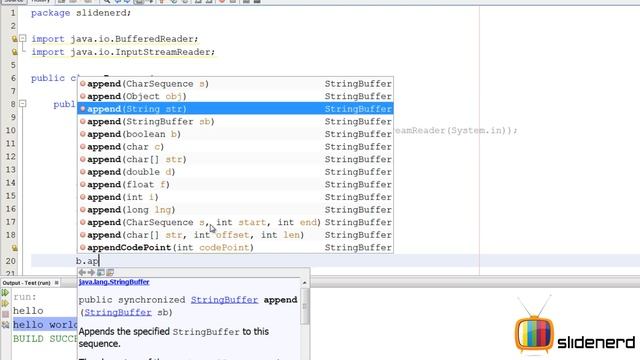Click the 'hello' line in Output
This screenshot has width=640, height=360.
point(28,311)
